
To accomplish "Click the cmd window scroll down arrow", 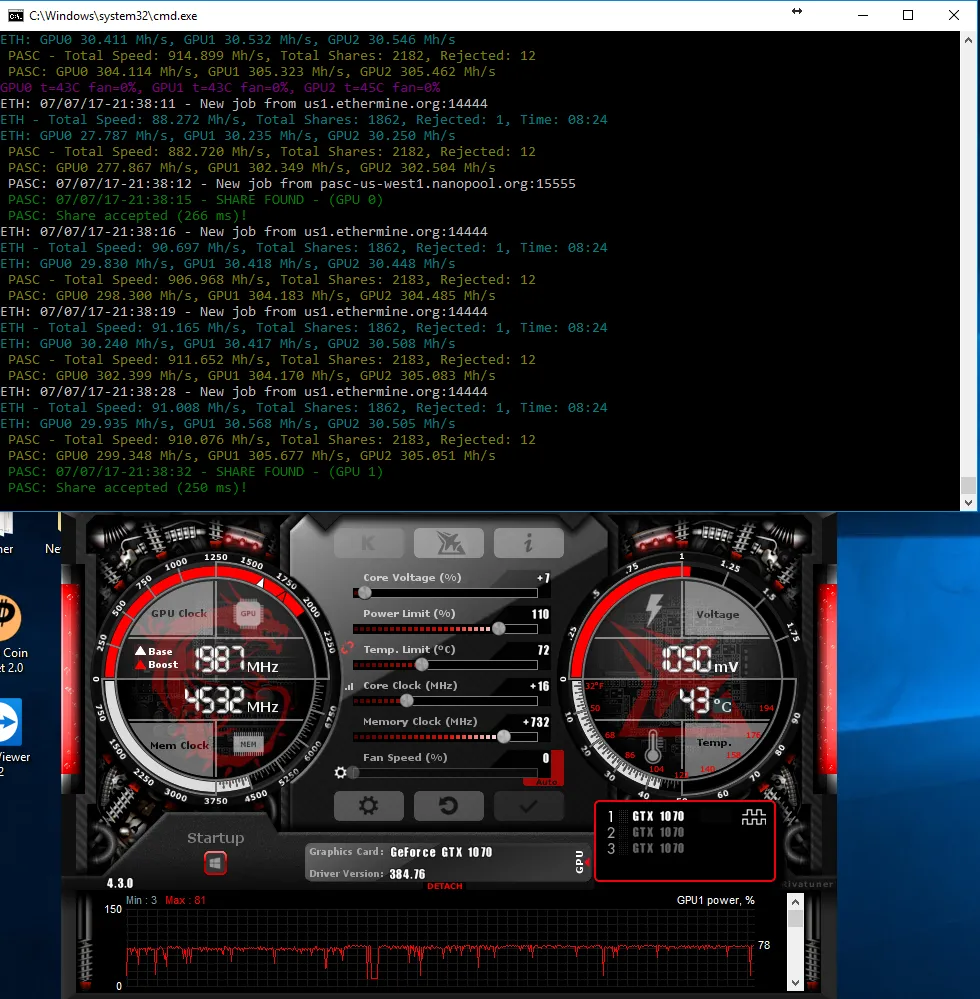I will 969,502.
